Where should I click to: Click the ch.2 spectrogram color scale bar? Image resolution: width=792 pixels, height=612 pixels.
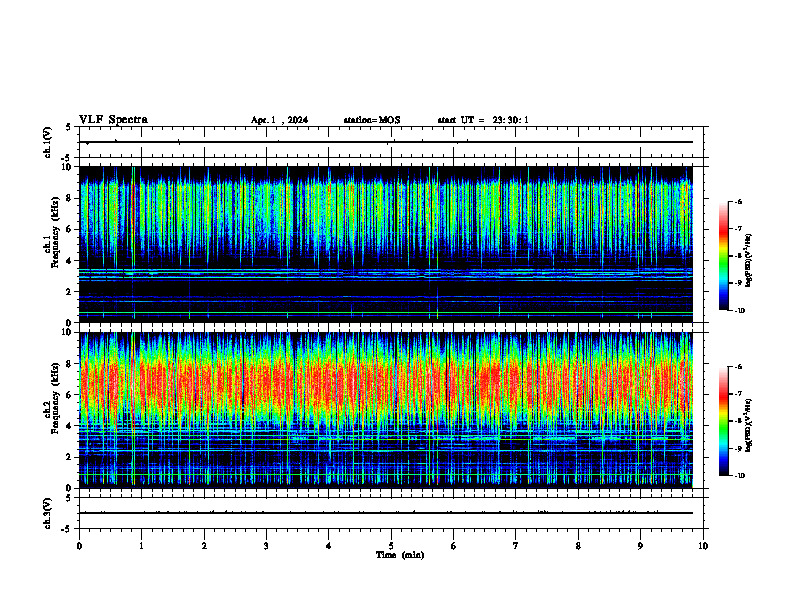[723, 421]
